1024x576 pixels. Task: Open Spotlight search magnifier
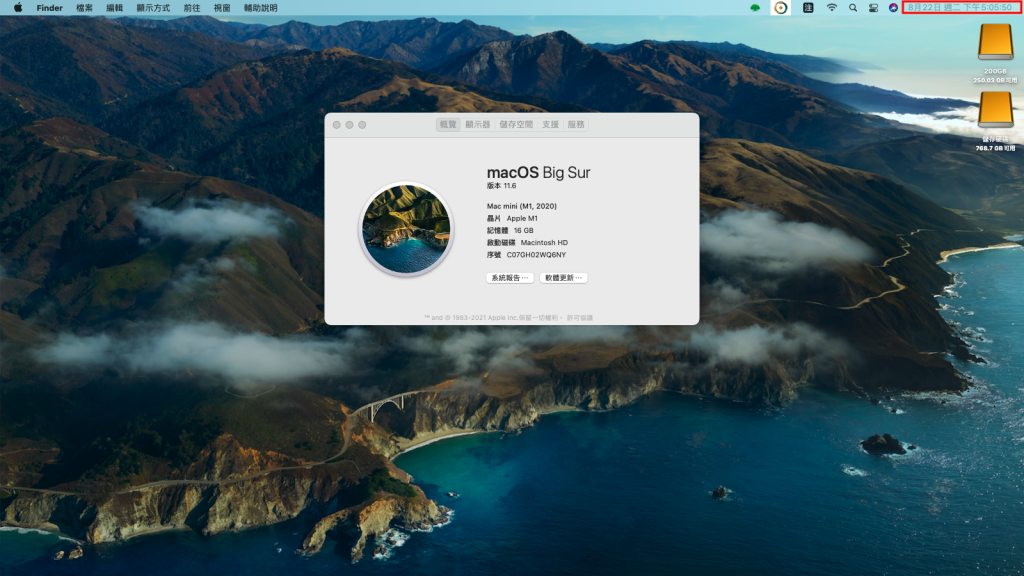[853, 8]
